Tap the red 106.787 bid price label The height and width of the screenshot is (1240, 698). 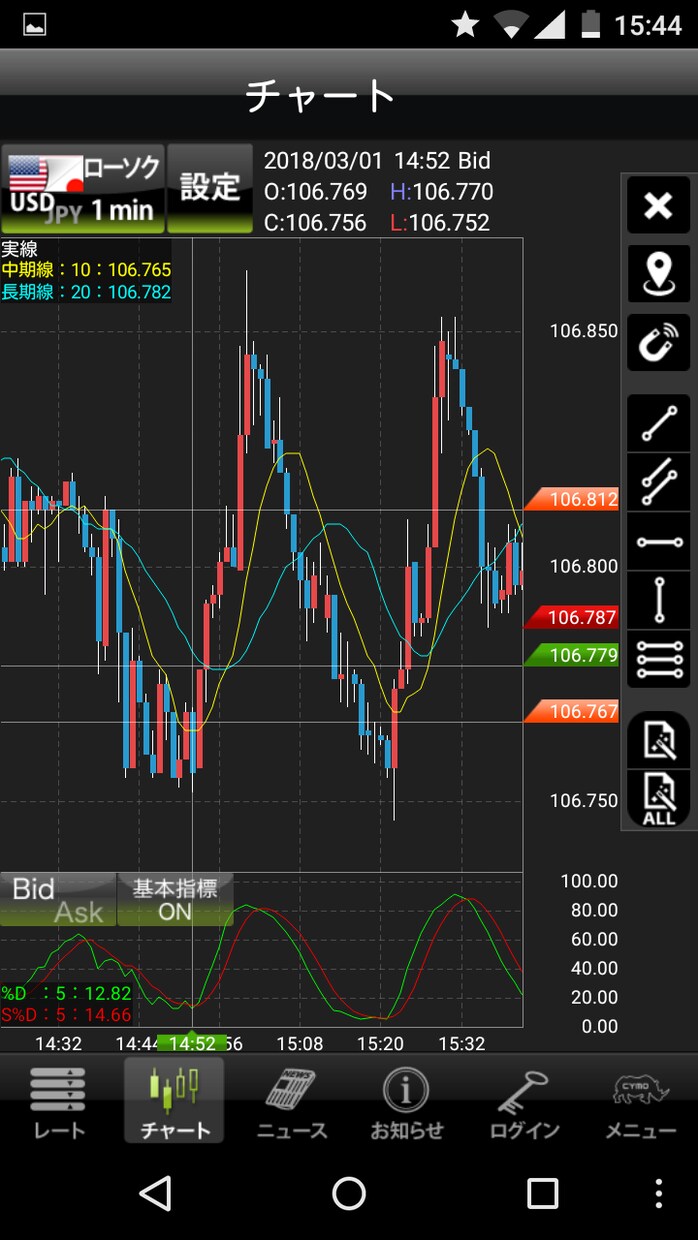pos(573,617)
